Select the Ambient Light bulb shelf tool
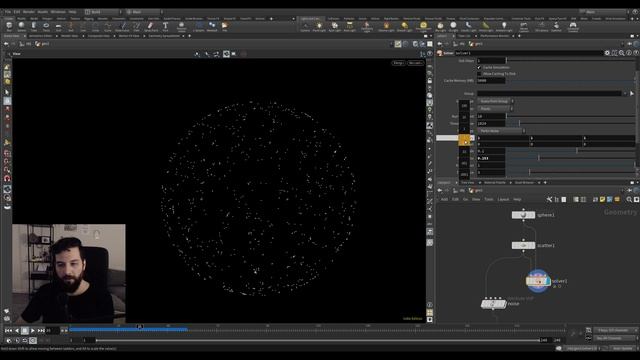 tap(504, 27)
